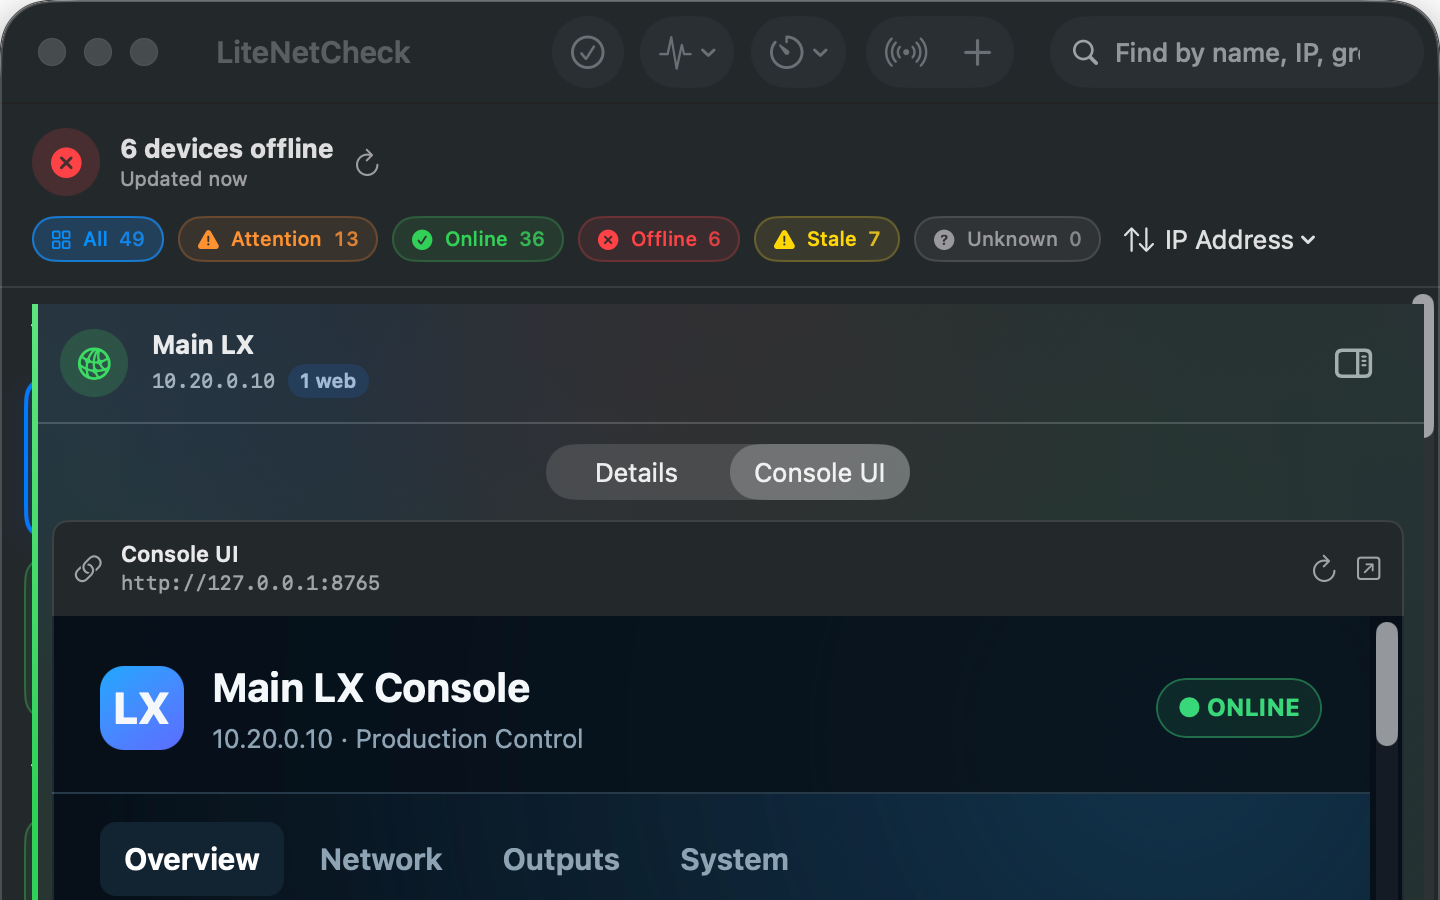Open the Overview tab in console
Image resolution: width=1440 pixels, height=900 pixels.
pyautogui.click(x=192, y=859)
